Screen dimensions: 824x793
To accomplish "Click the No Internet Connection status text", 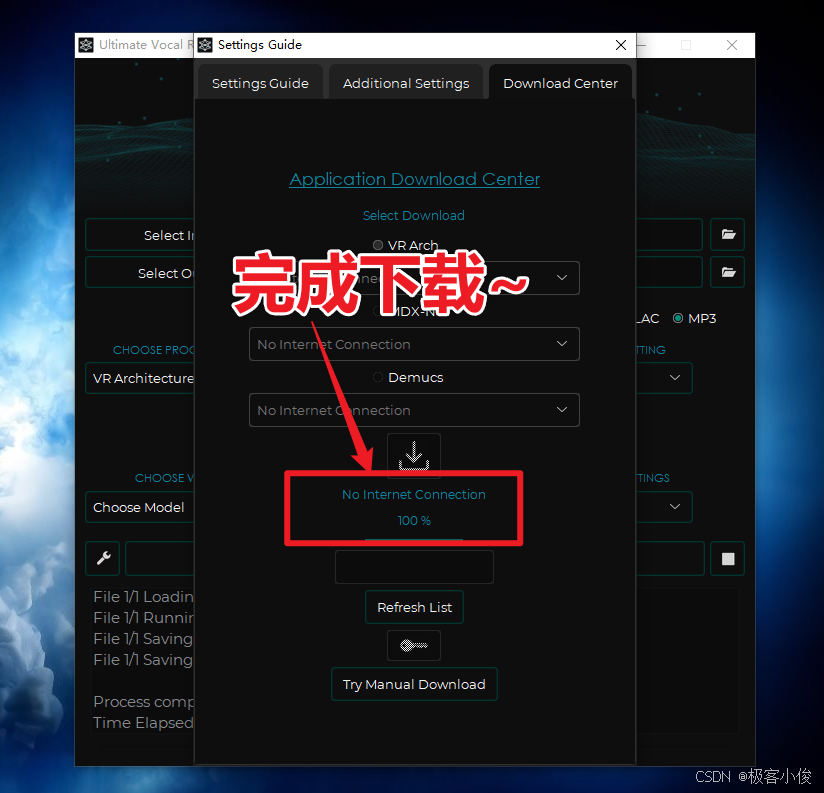I will [x=414, y=495].
